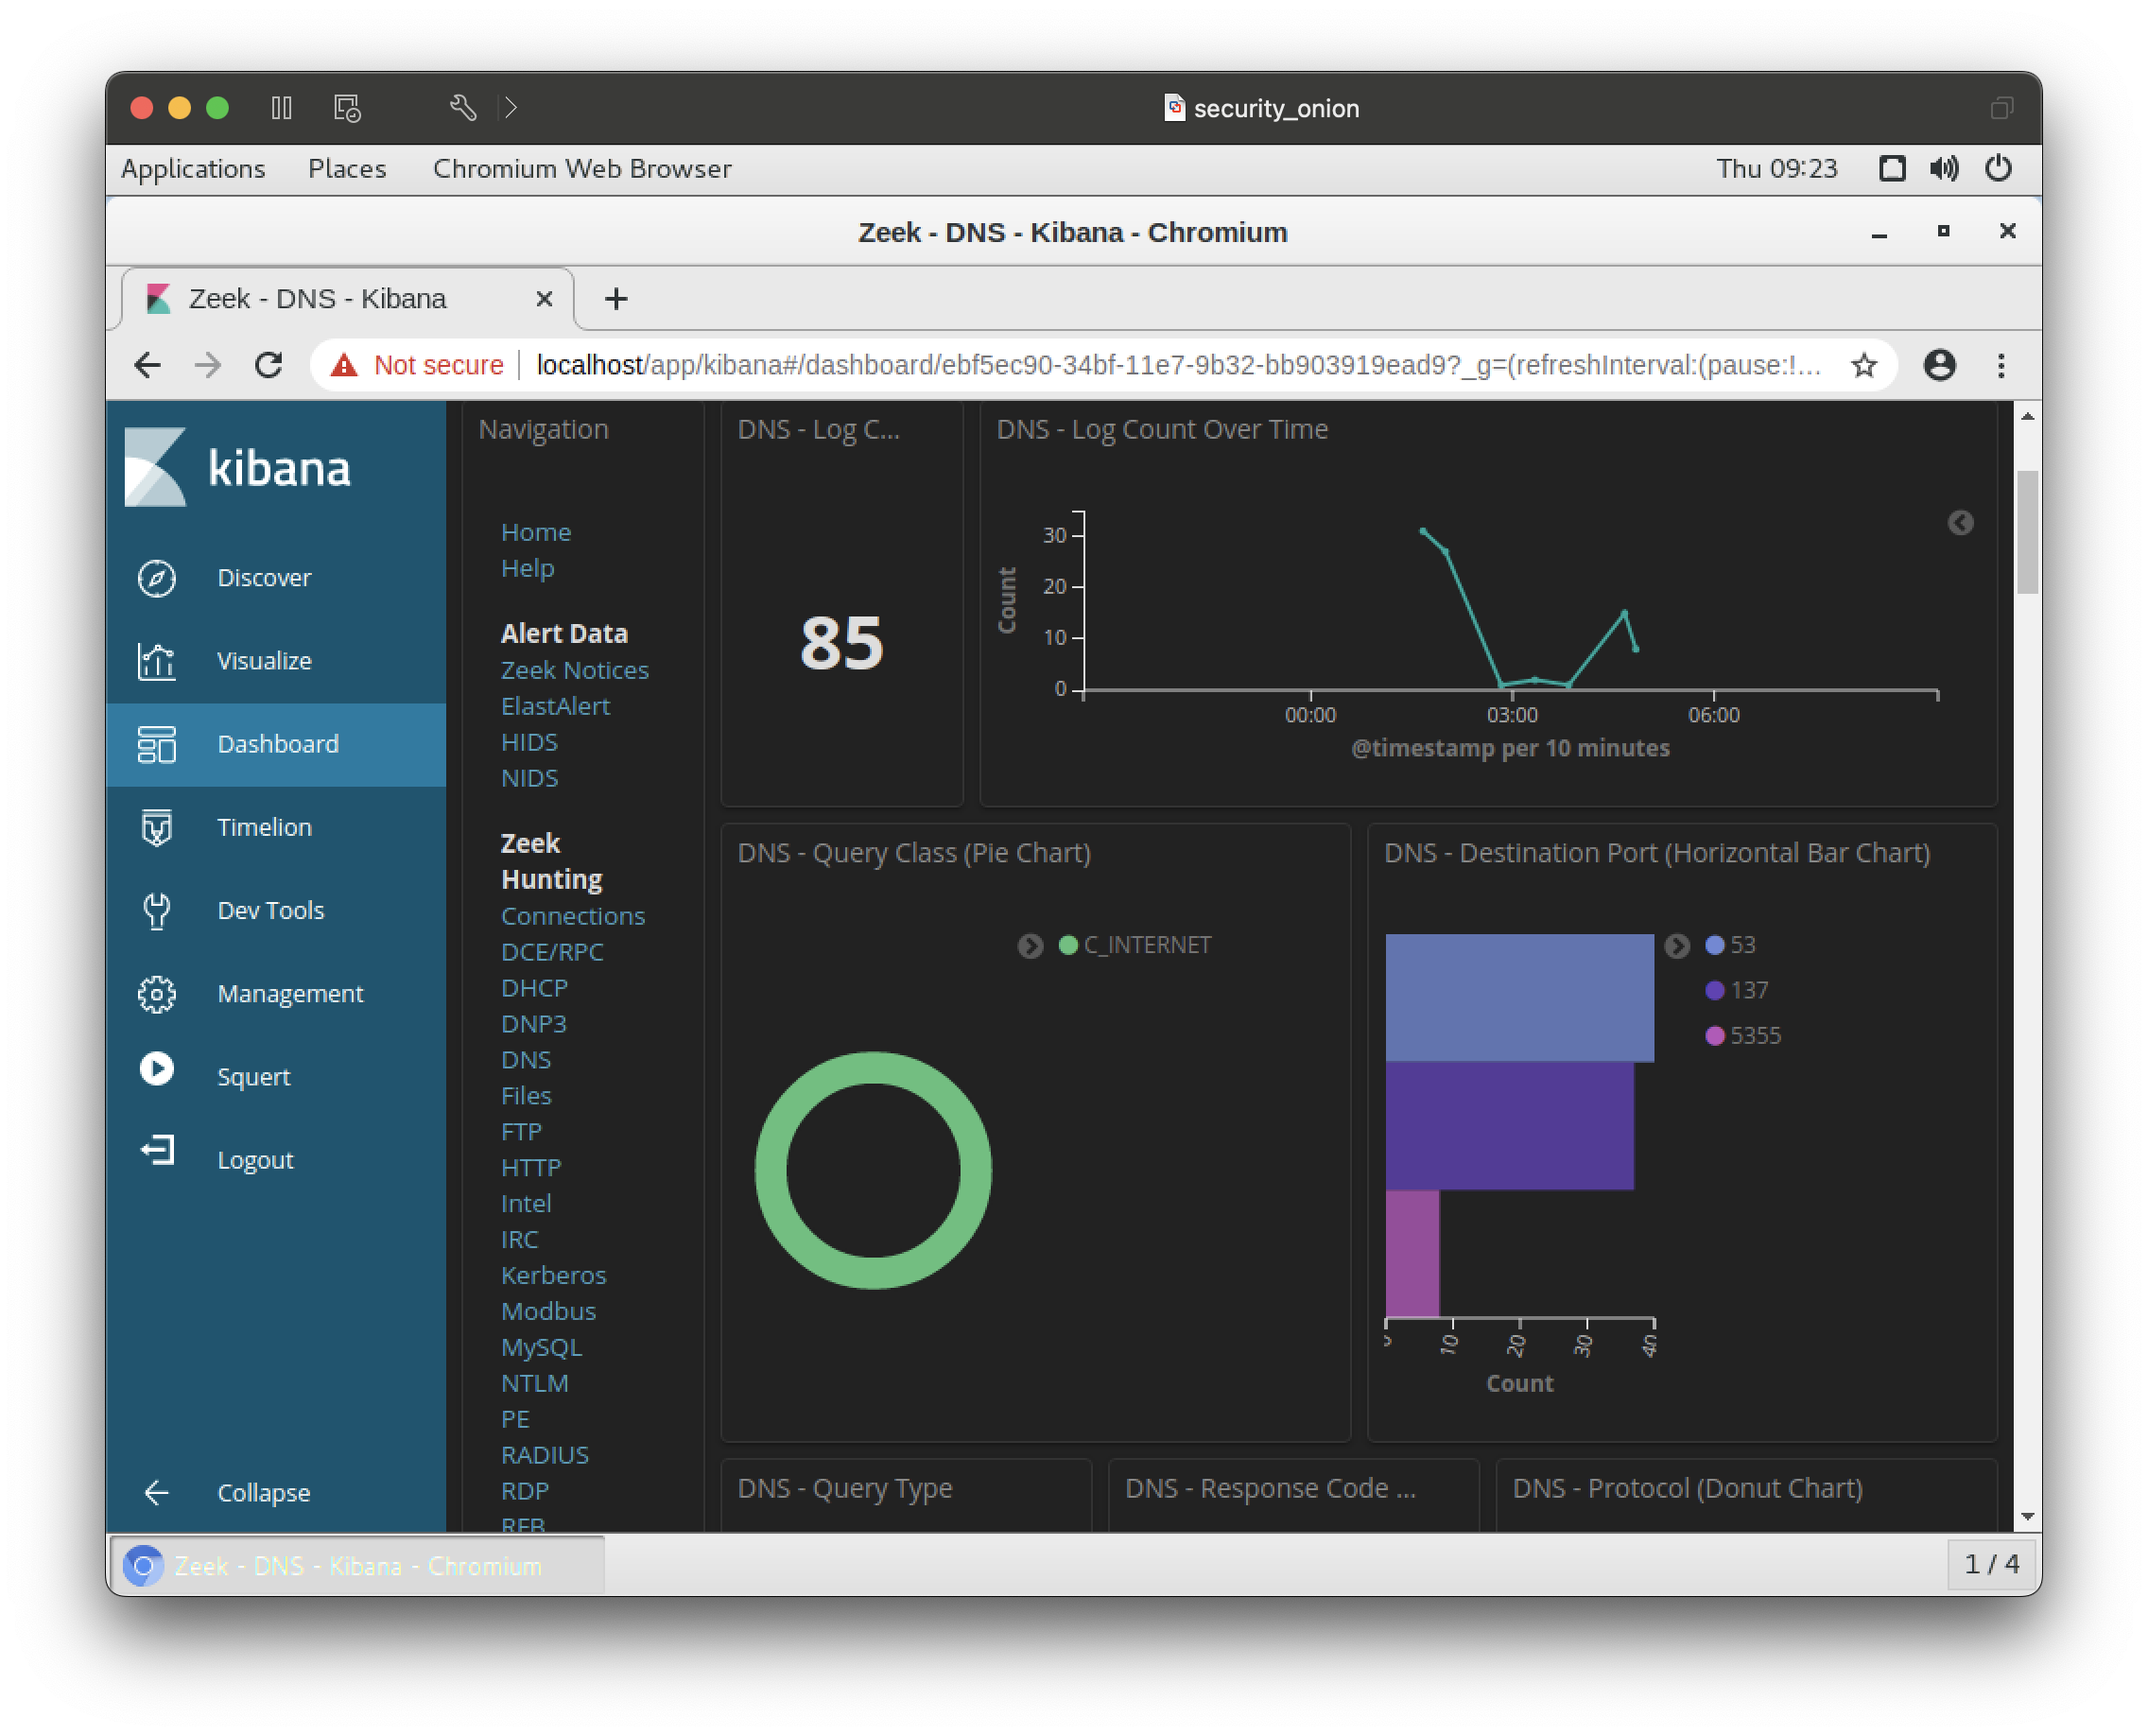Click the Chromium taskbar window button

click(x=356, y=1565)
